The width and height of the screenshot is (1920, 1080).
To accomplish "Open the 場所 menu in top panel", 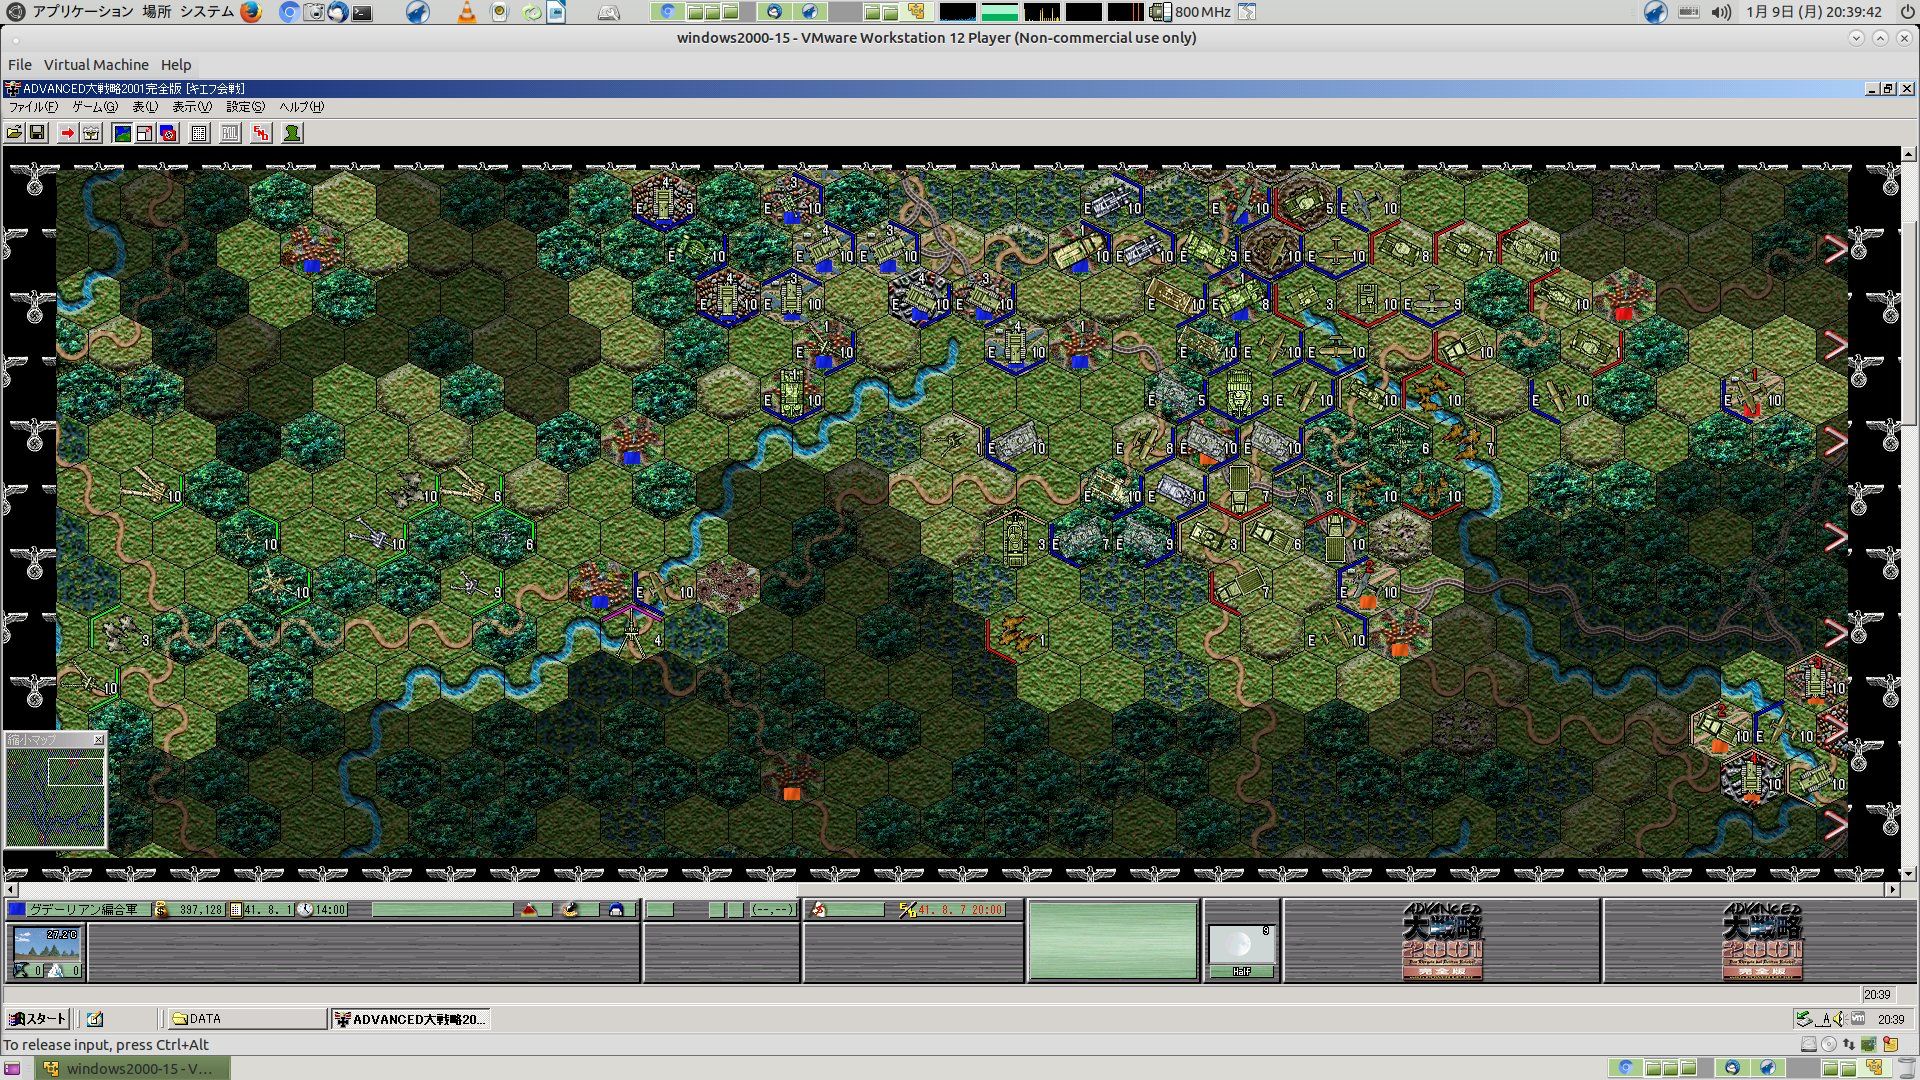I will click(x=156, y=12).
